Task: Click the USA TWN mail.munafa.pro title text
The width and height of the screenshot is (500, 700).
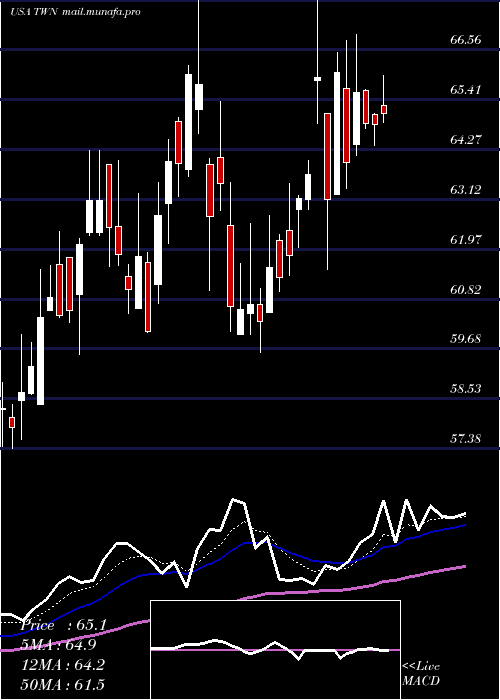Action: 75,12
